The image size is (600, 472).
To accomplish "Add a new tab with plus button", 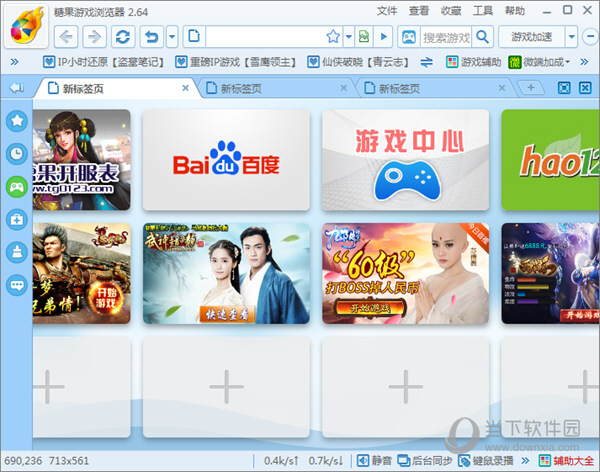I will [531, 88].
